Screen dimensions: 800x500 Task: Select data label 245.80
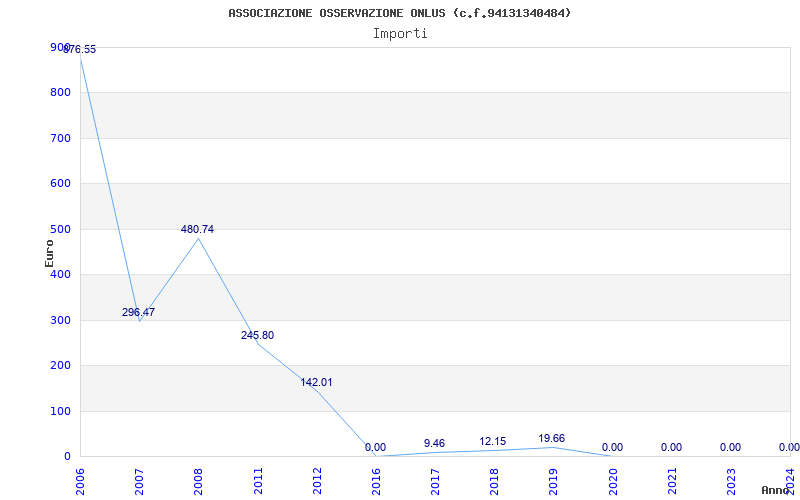point(257,335)
